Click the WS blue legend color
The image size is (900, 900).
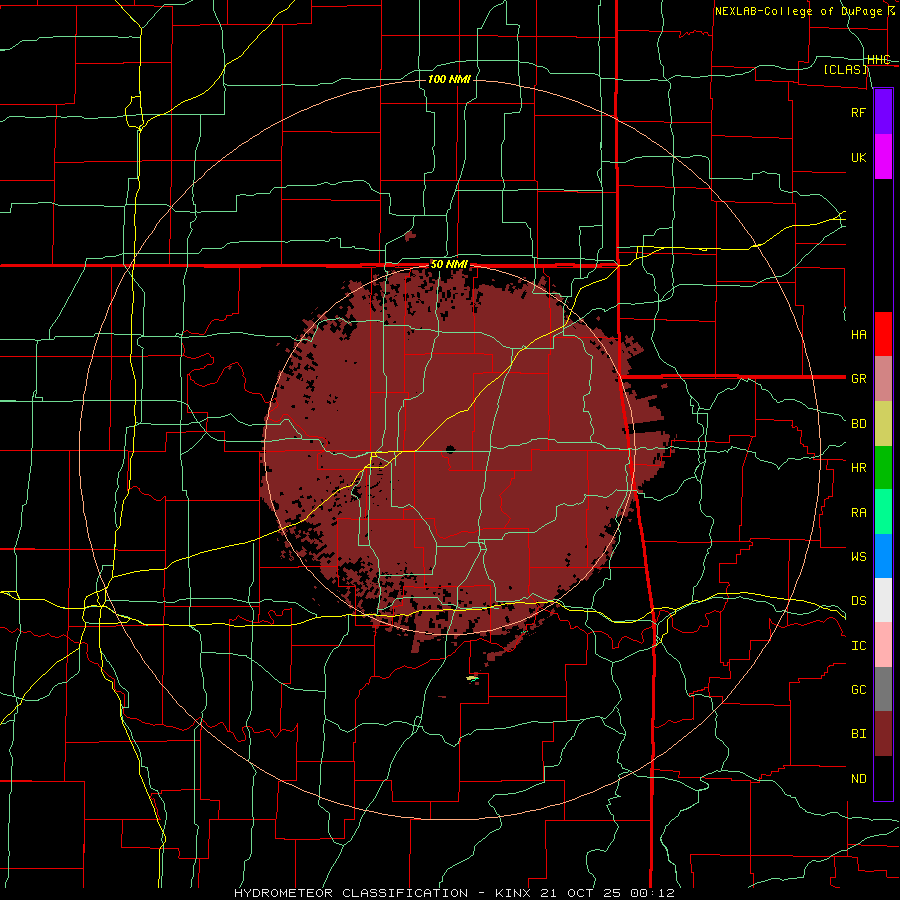point(883,556)
